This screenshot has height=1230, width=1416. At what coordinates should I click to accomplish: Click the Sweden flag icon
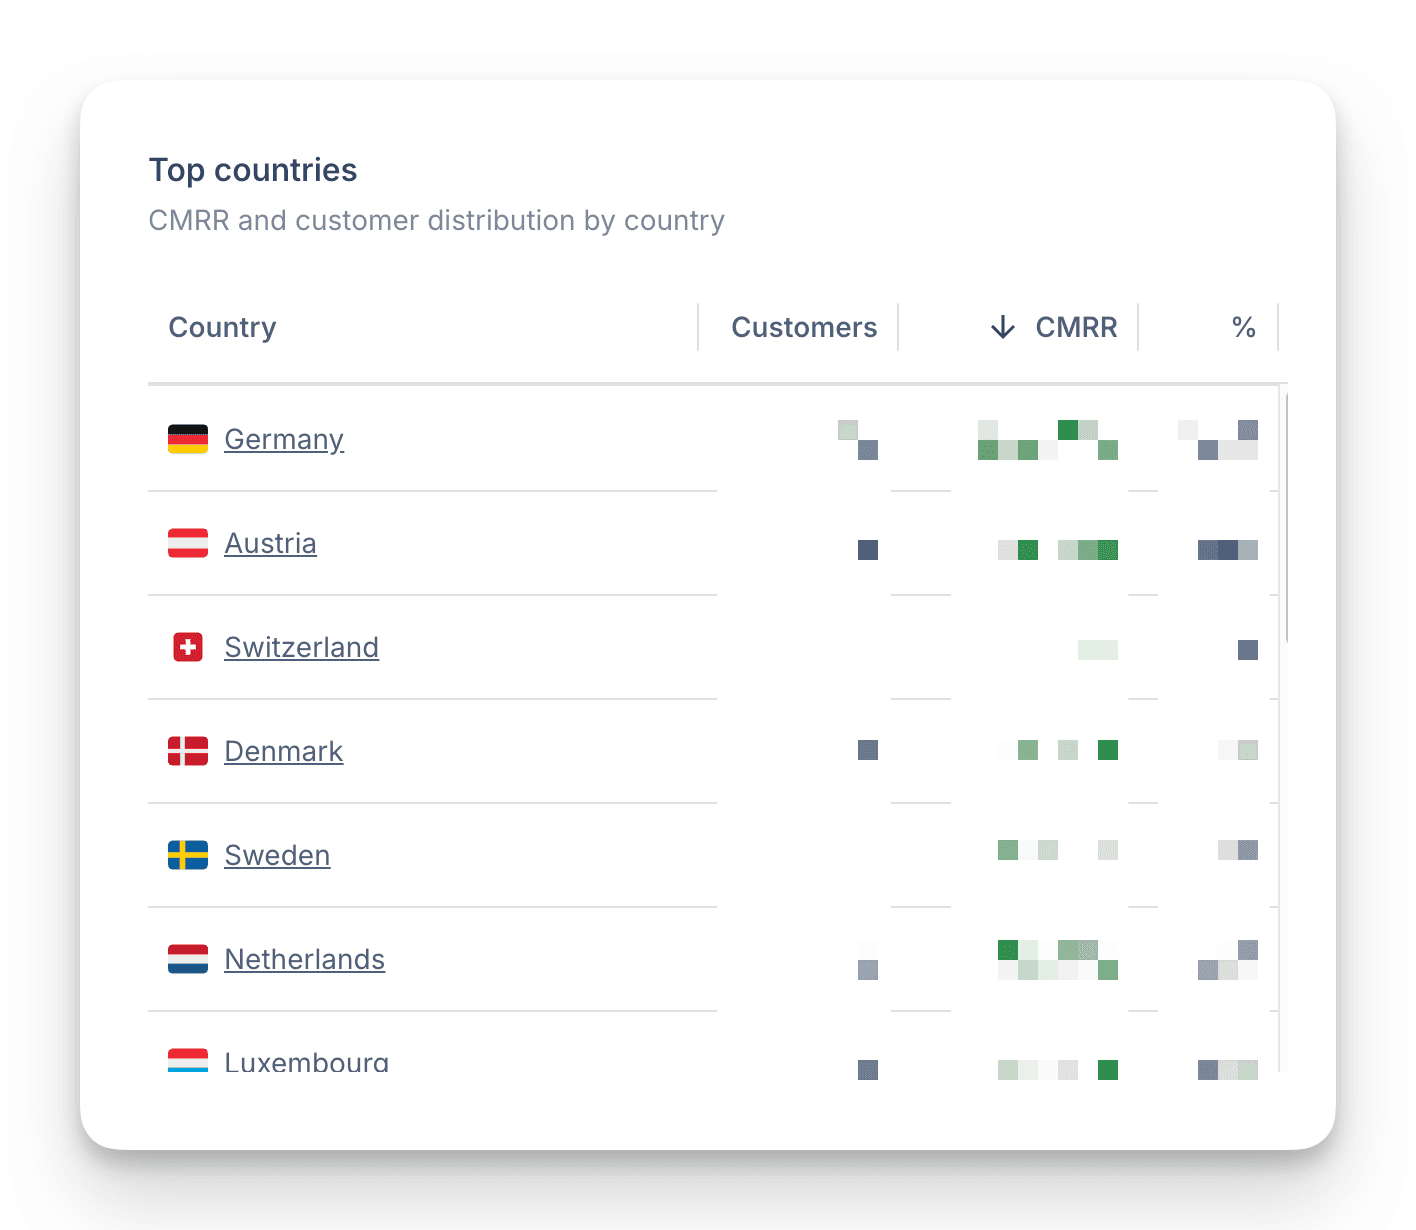click(x=188, y=855)
